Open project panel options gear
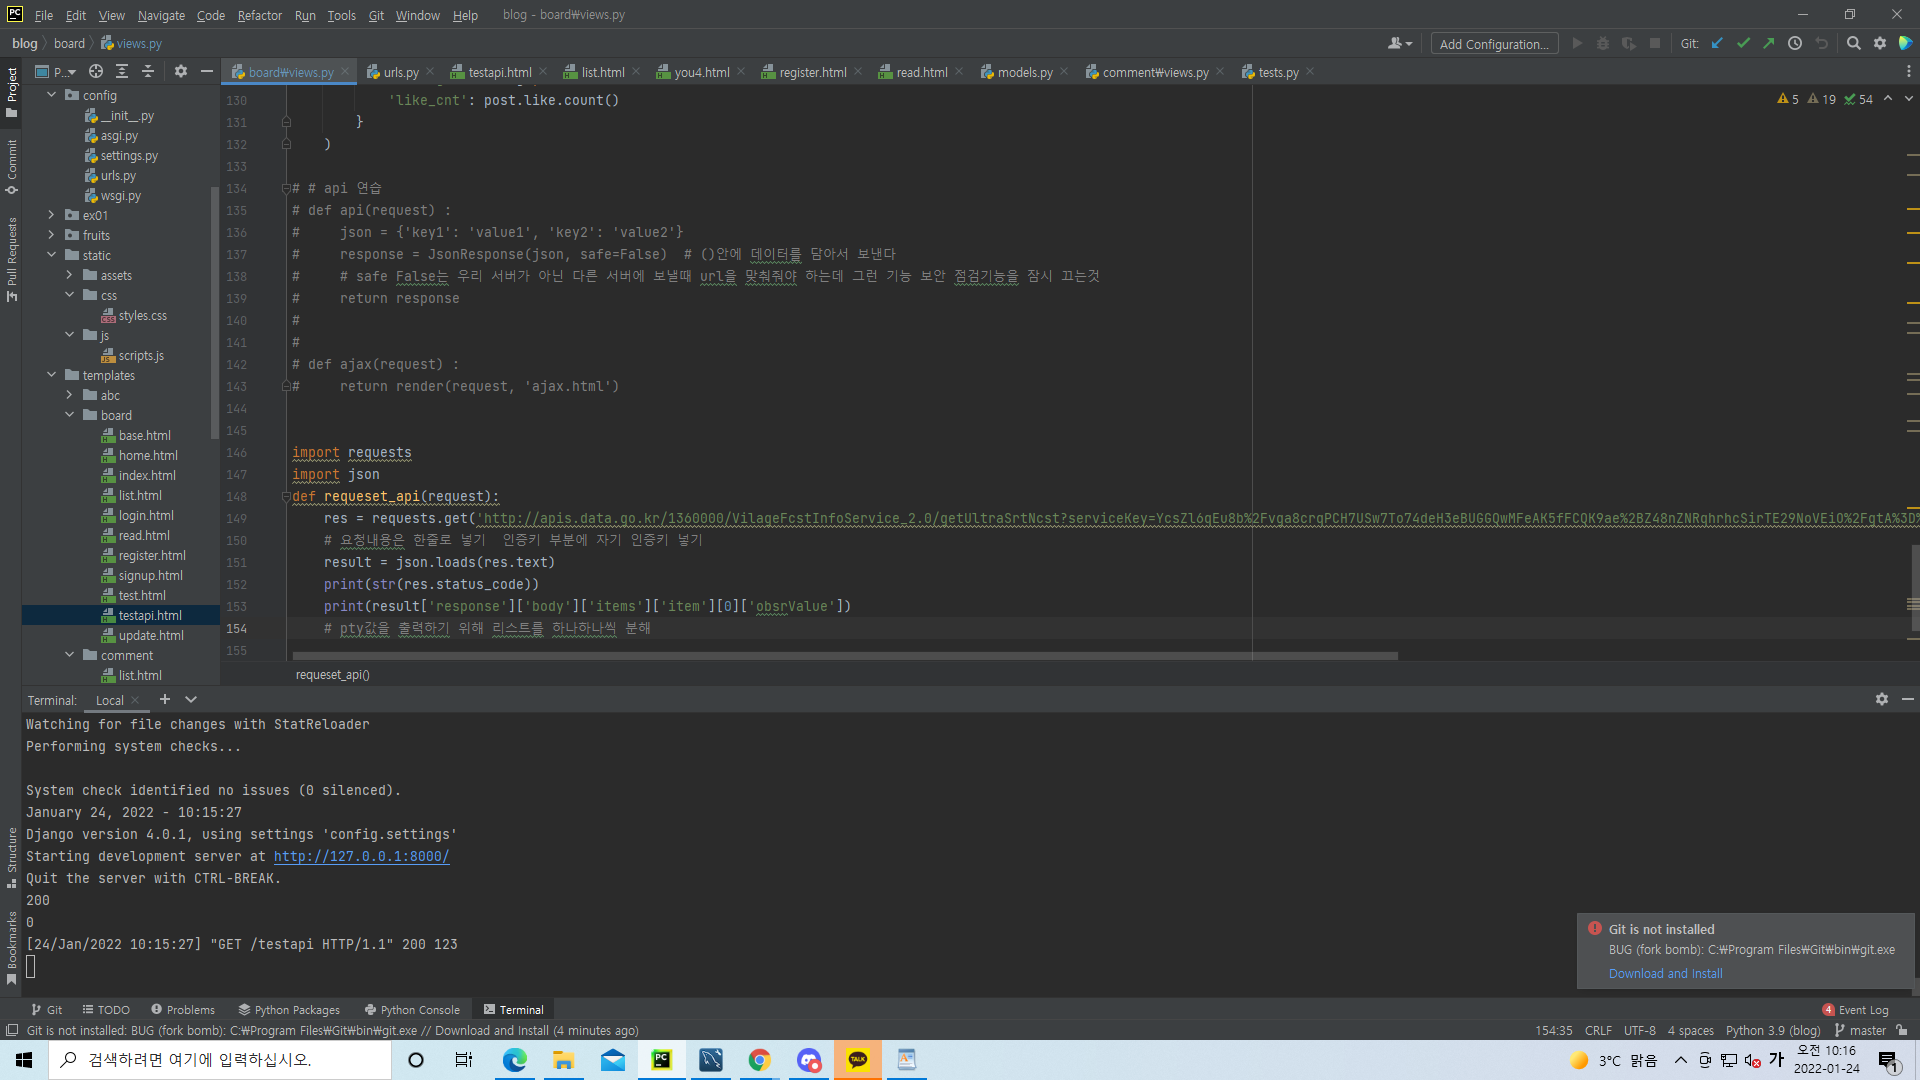Screen dimensions: 1920x1080 tap(181, 71)
